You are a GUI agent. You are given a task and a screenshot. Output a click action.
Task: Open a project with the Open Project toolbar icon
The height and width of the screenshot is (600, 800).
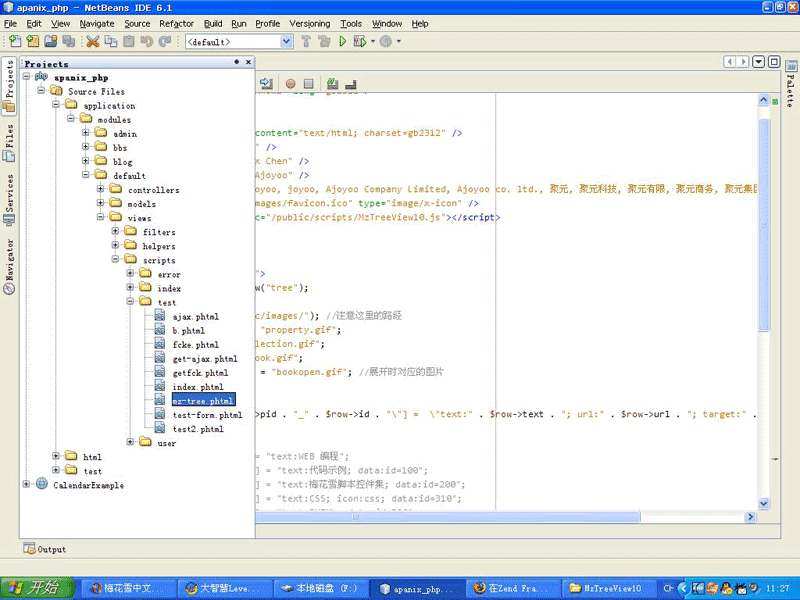point(49,41)
